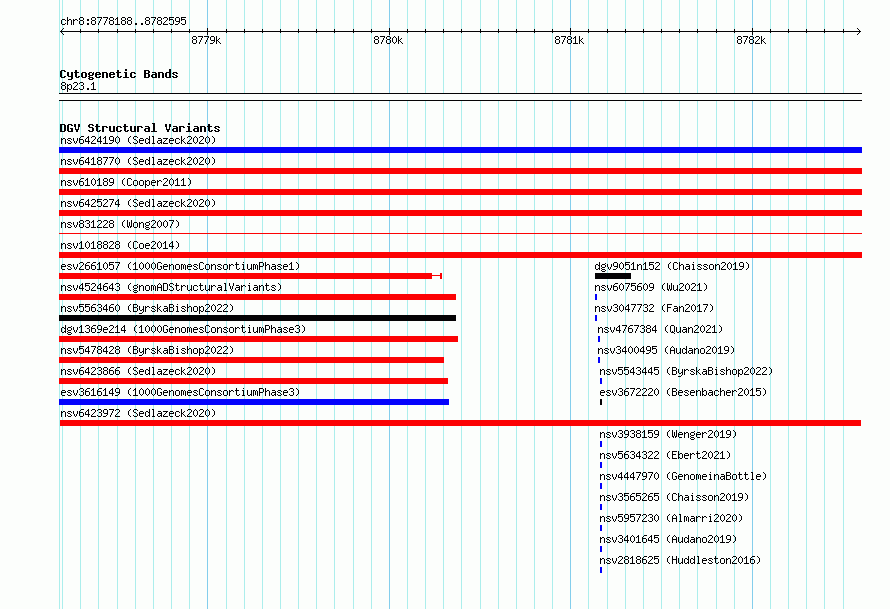This screenshot has height=609, width=890.
Task: Click the 8779k ruler label
Action: point(206,40)
